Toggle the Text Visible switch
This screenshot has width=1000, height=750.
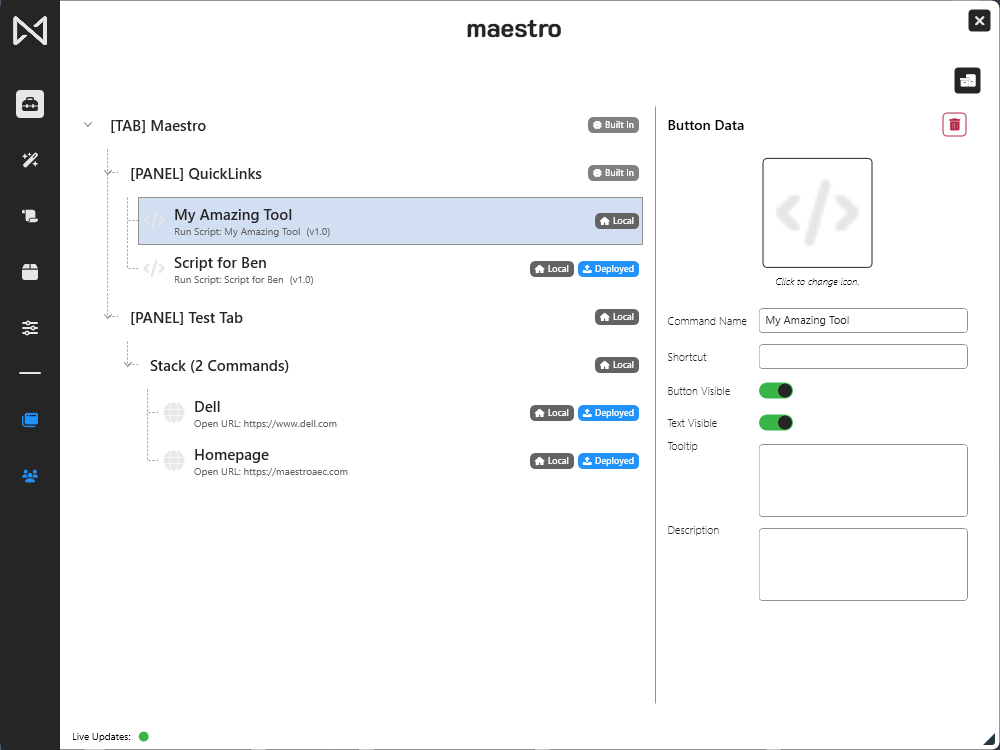(776, 423)
